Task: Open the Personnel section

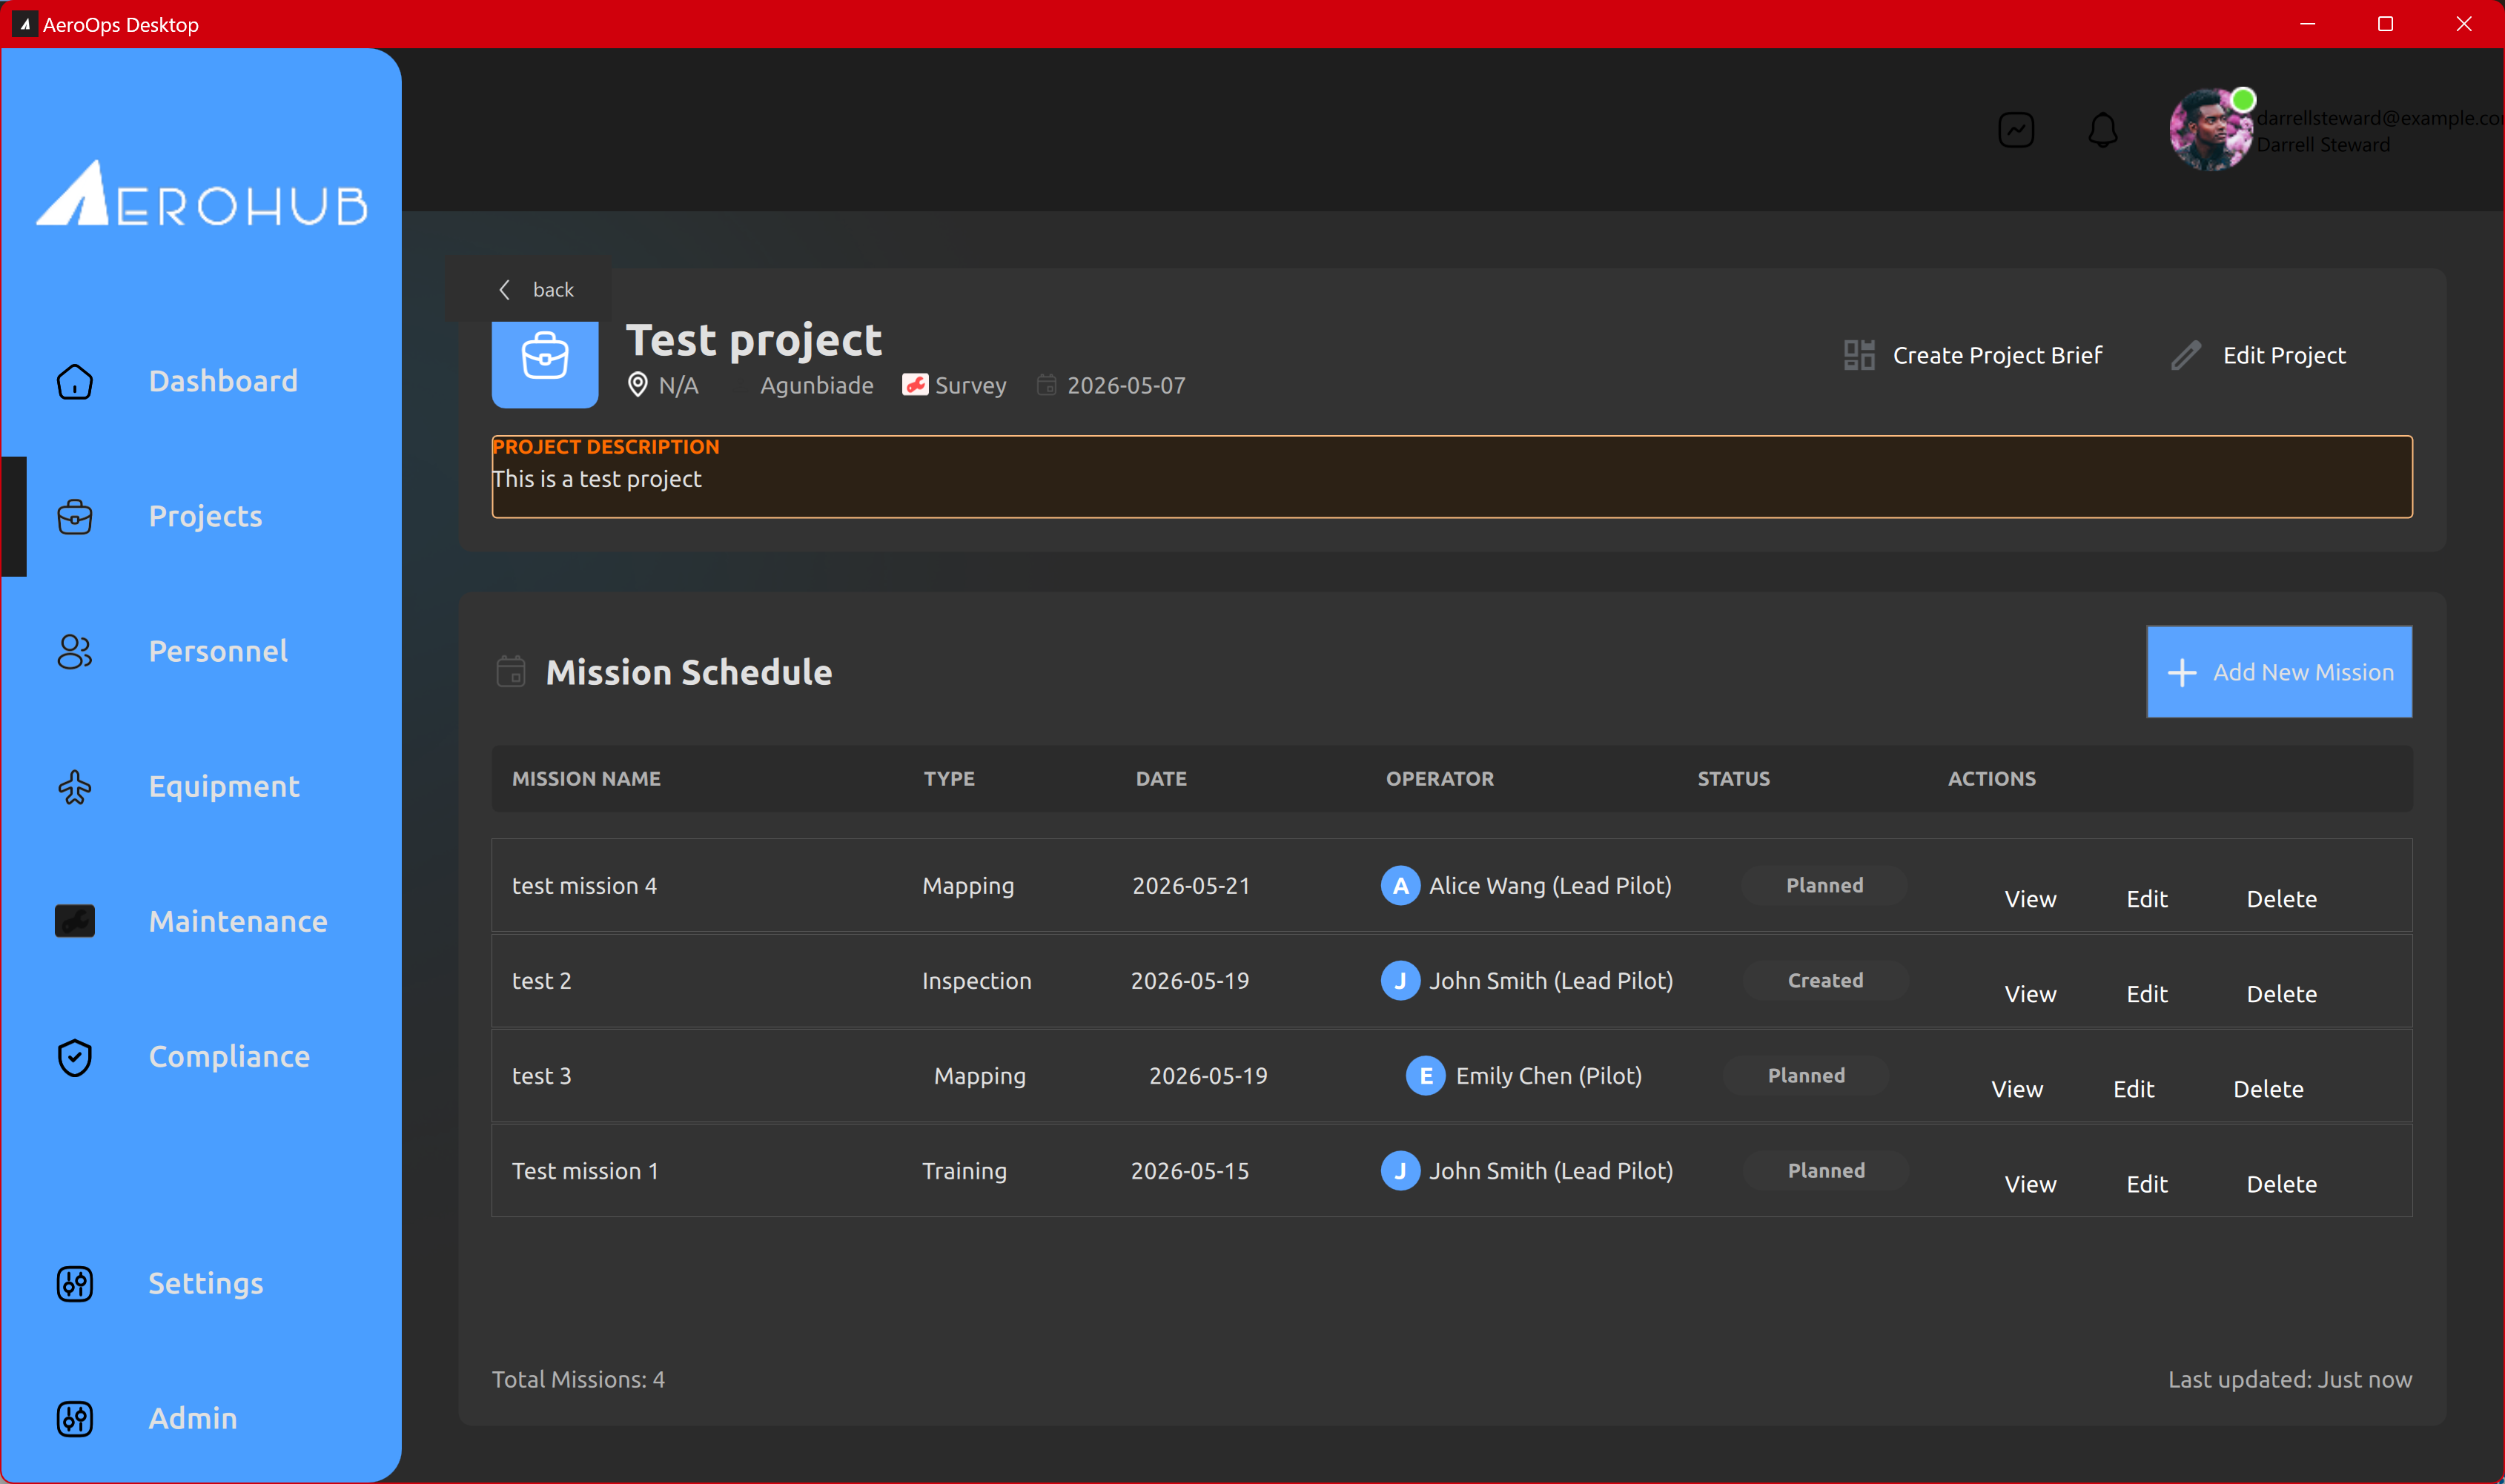Action: pos(218,652)
